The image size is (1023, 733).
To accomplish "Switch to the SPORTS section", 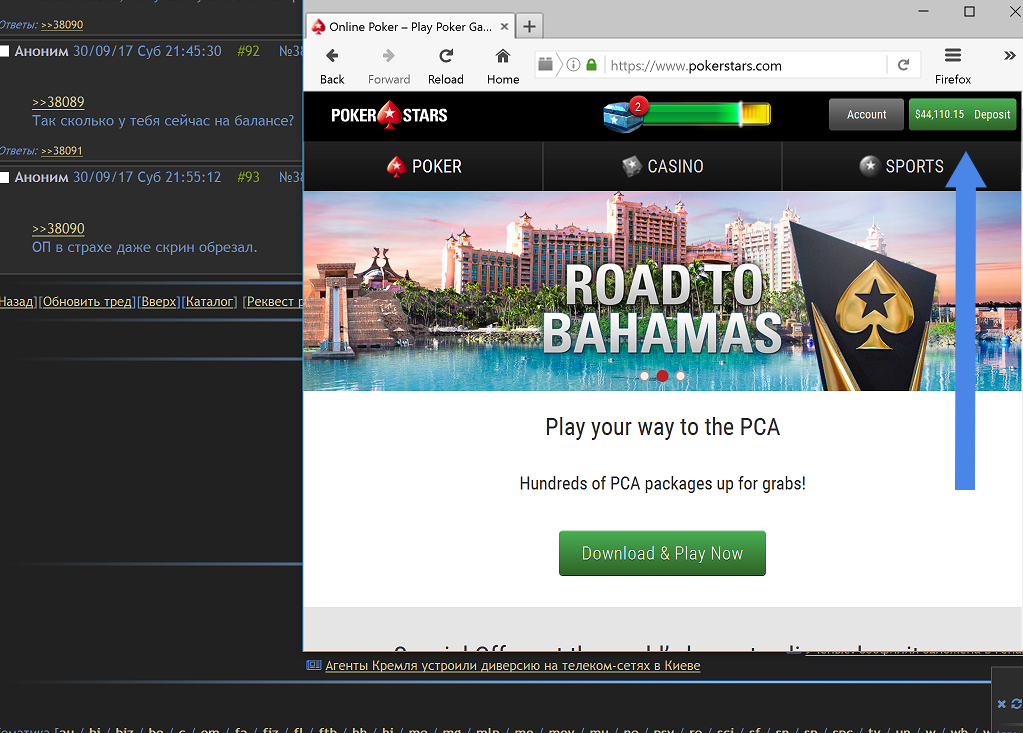I will (902, 166).
